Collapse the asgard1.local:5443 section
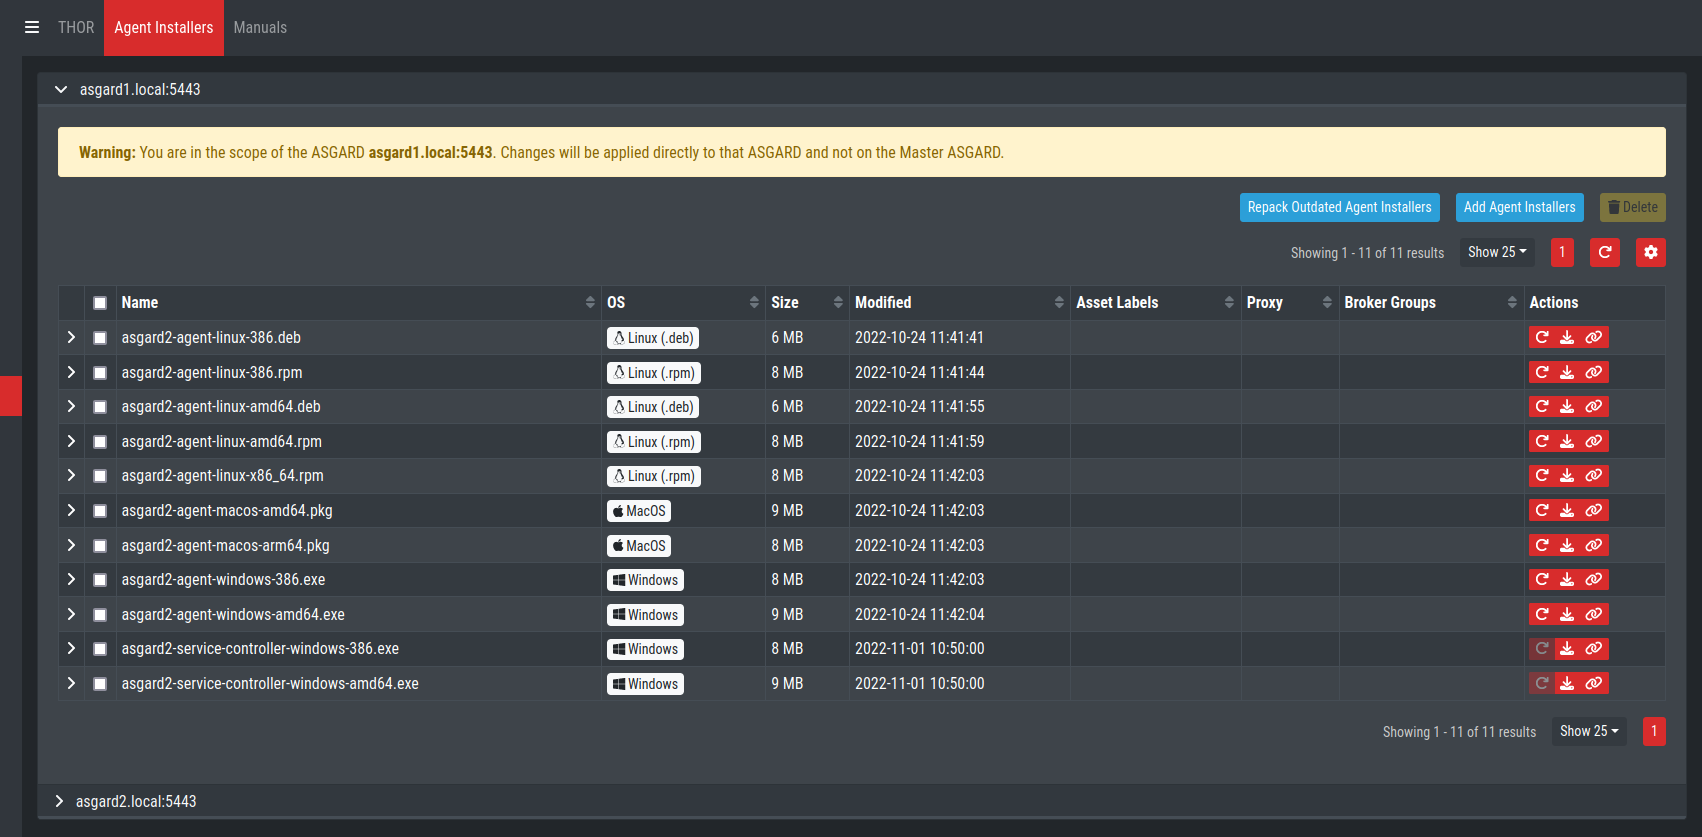Screen dimensions: 1702x837 [x=61, y=90]
